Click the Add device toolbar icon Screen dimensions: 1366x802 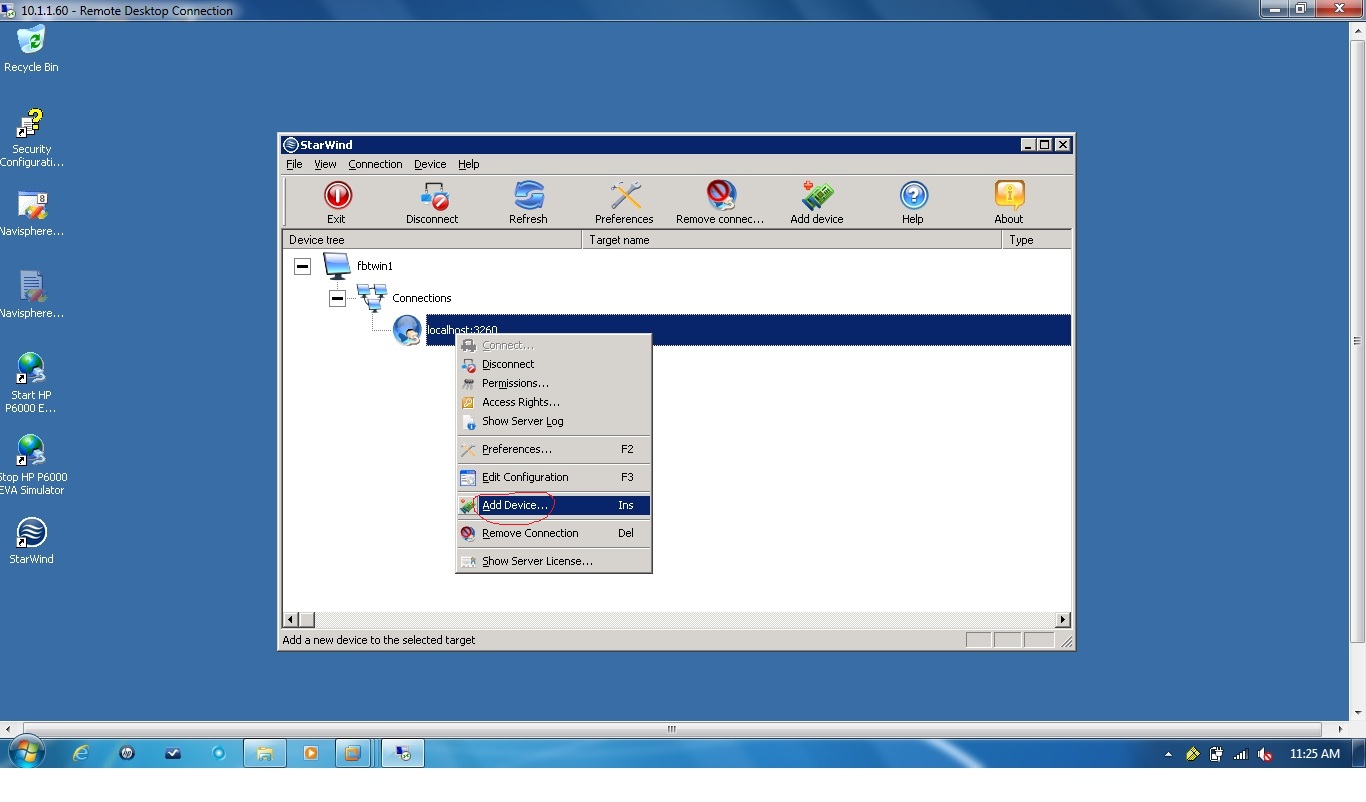coord(816,200)
